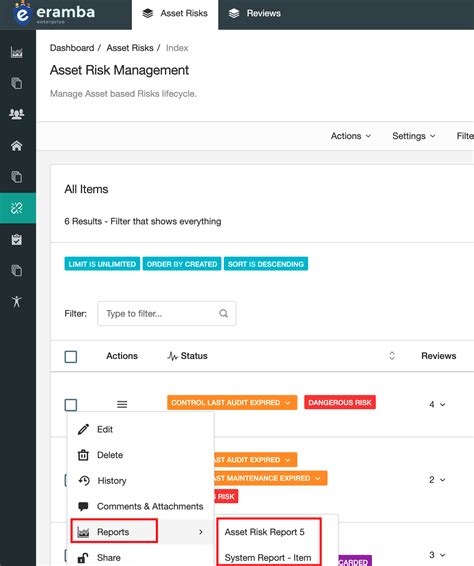Click the trash Delete icon
This screenshot has height=566, width=474.
pyautogui.click(x=83, y=455)
